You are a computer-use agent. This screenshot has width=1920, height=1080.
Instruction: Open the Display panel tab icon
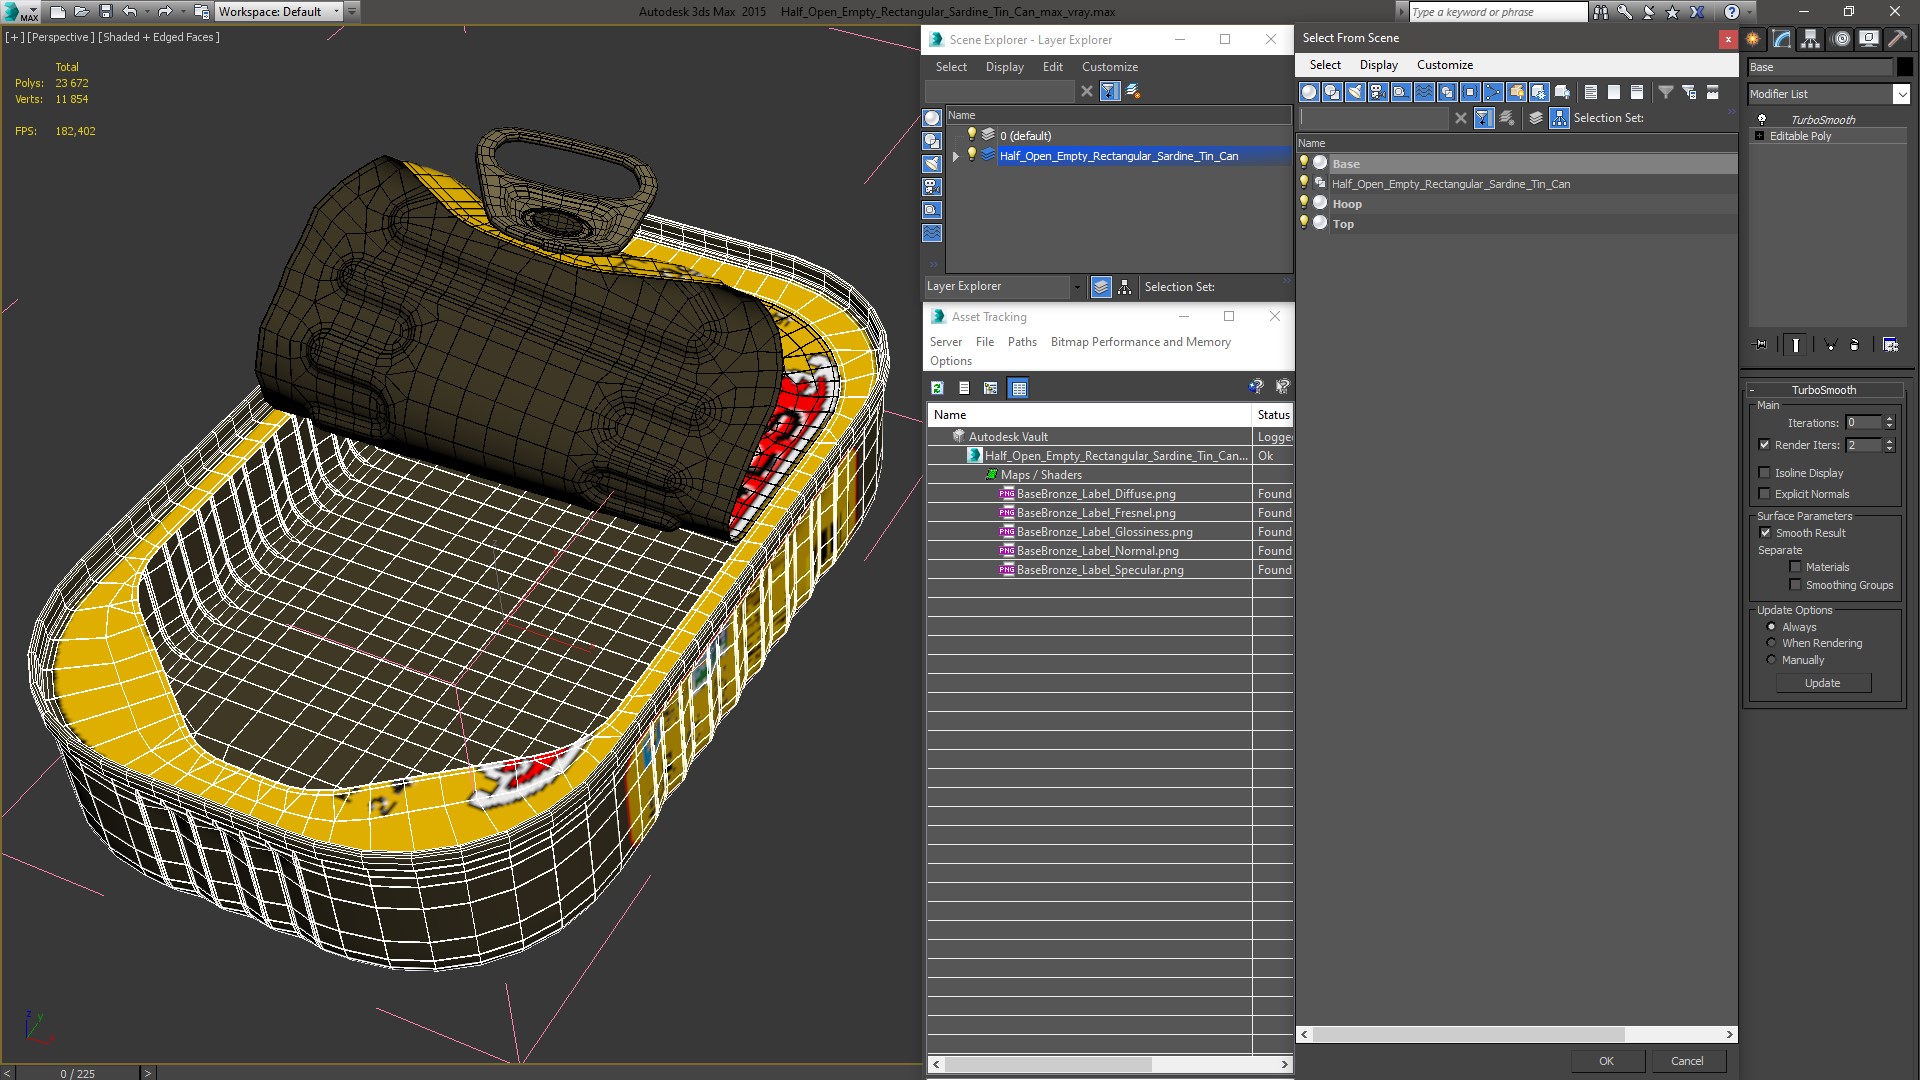point(1868,39)
